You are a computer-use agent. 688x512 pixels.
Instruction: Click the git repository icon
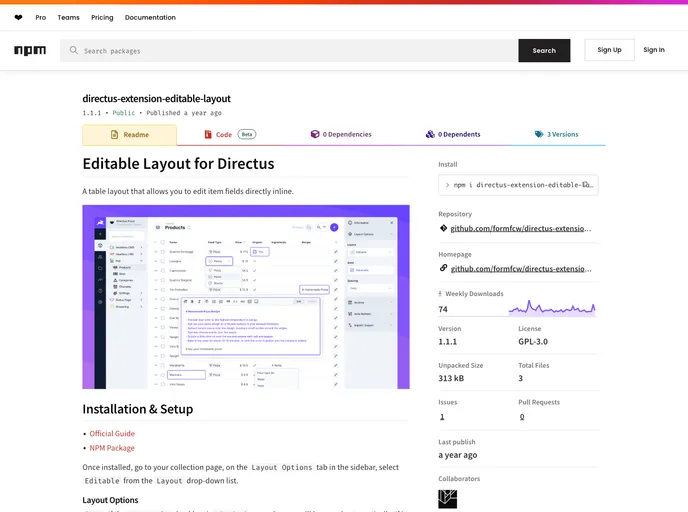tap(443, 228)
